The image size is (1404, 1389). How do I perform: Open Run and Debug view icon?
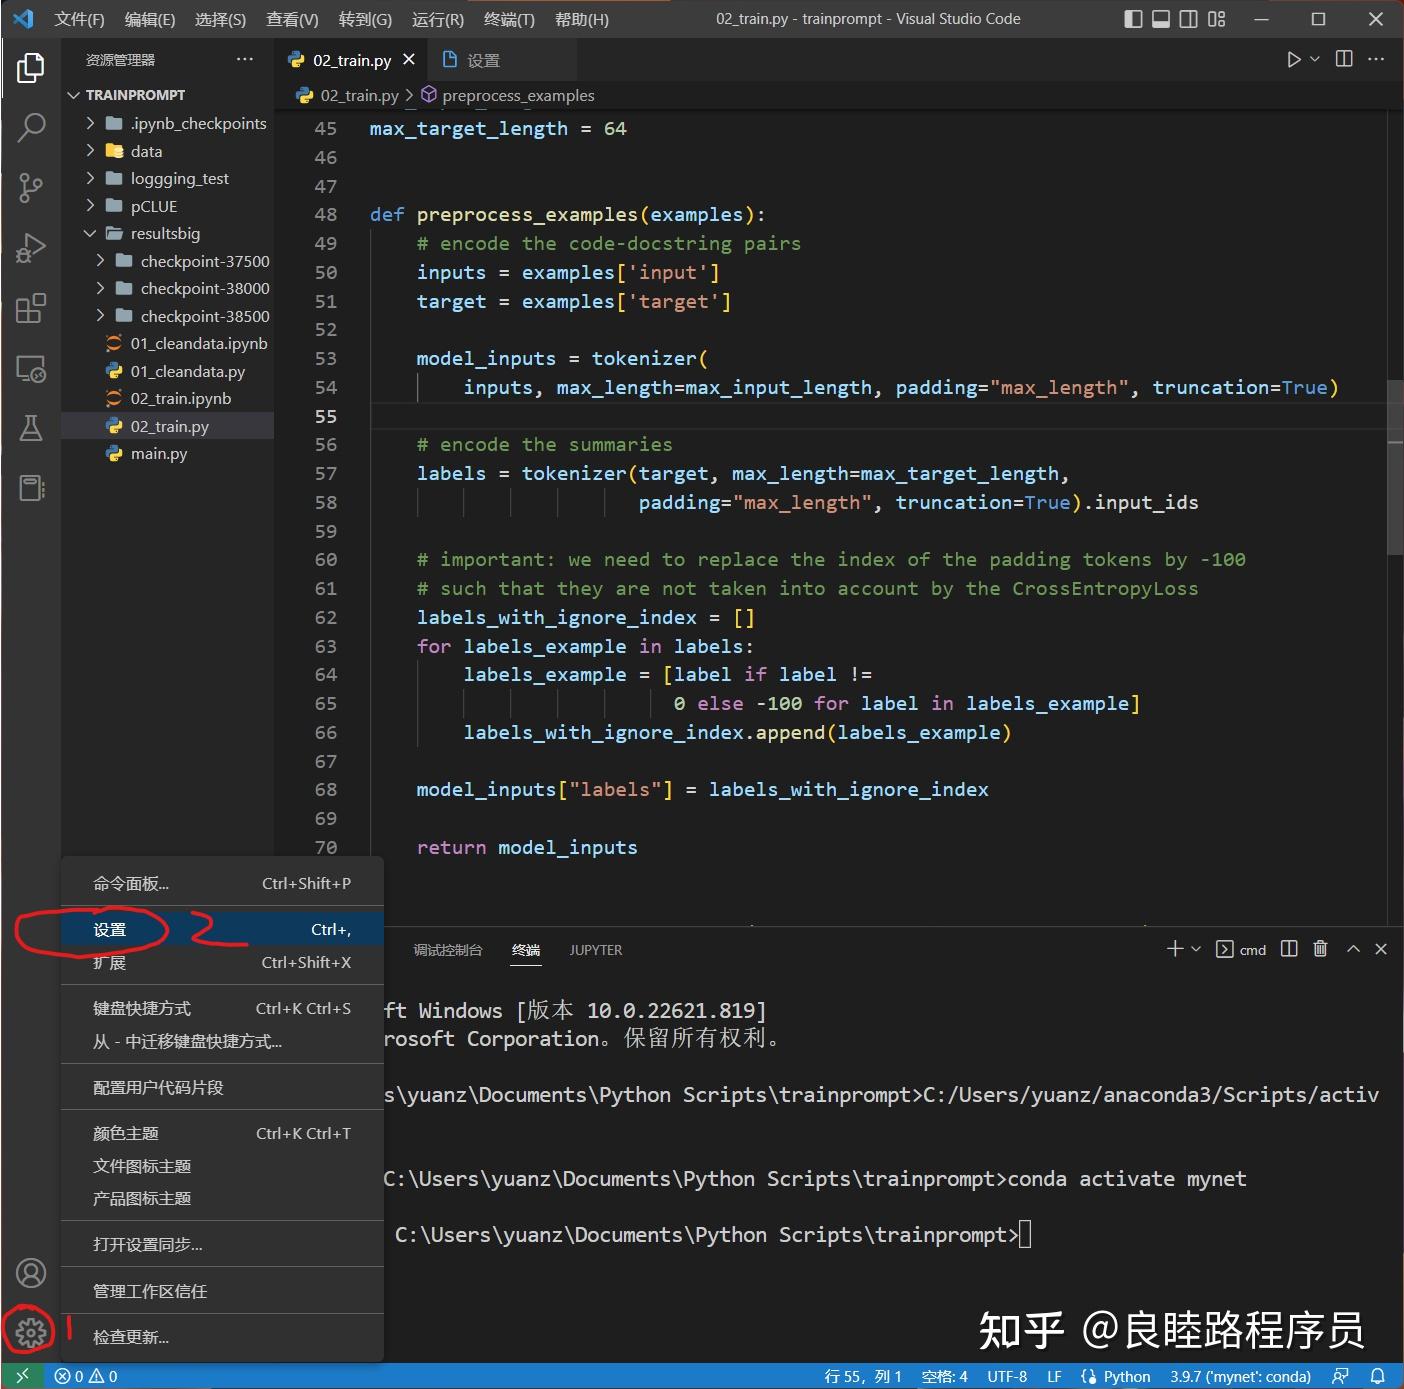click(31, 247)
